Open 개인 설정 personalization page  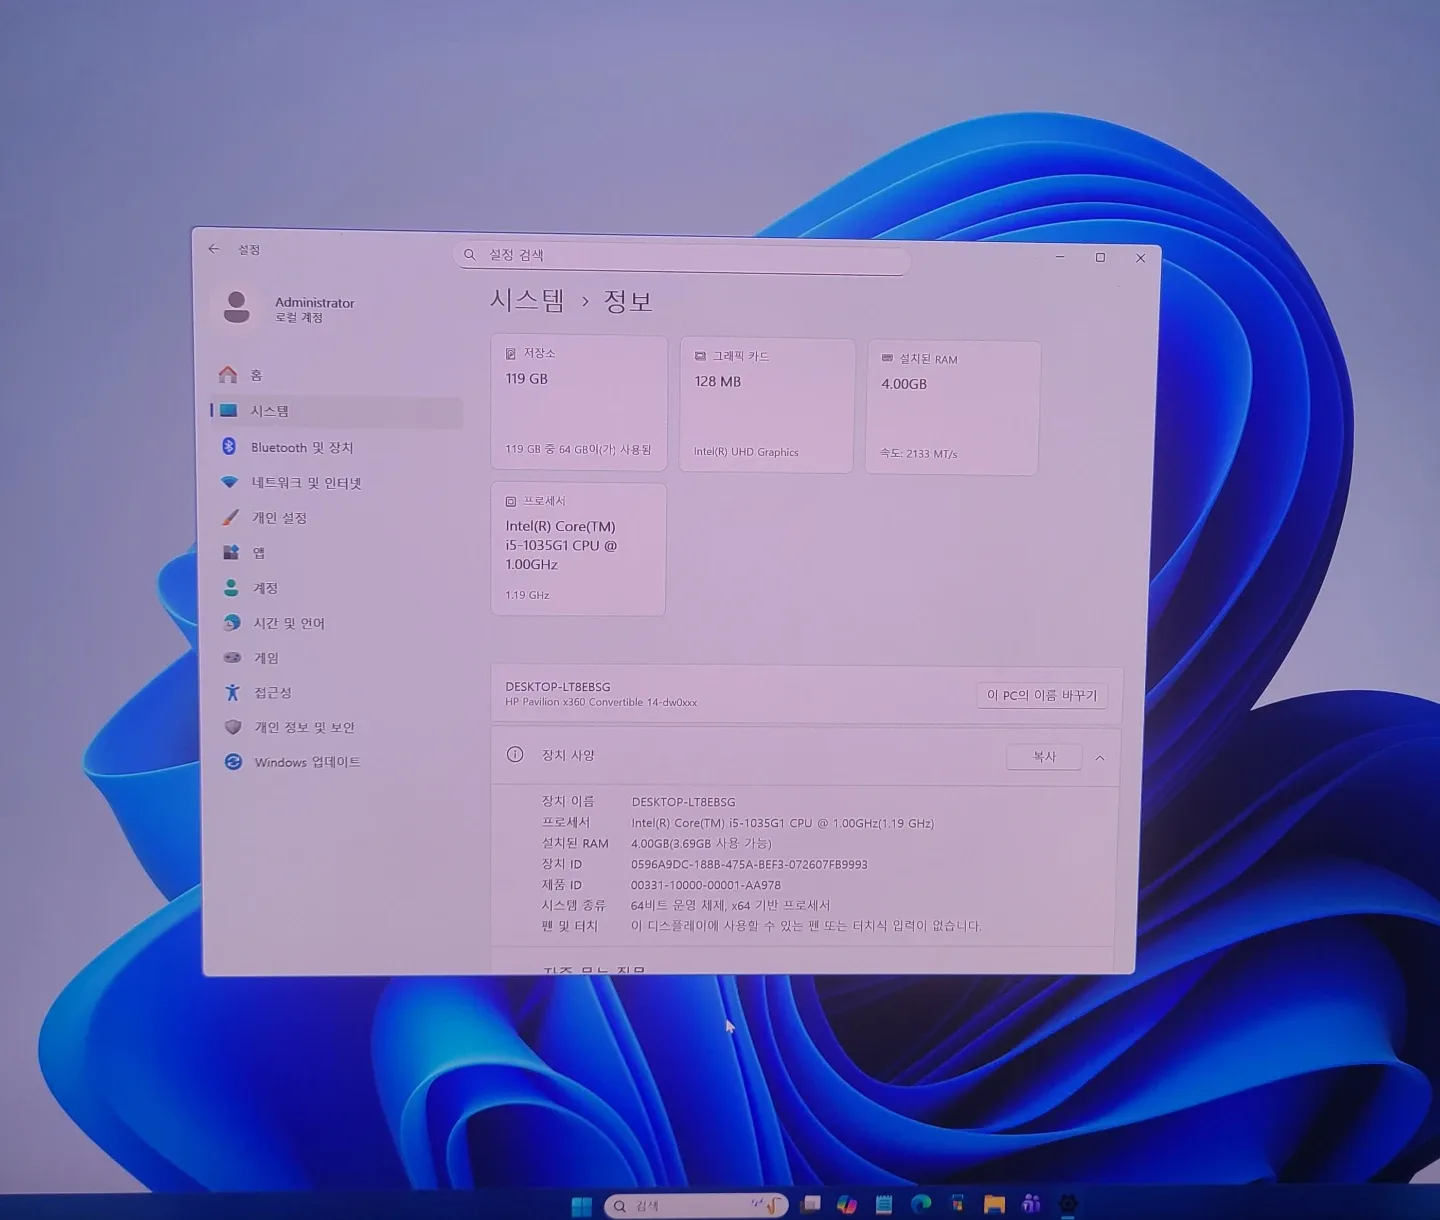tap(279, 518)
